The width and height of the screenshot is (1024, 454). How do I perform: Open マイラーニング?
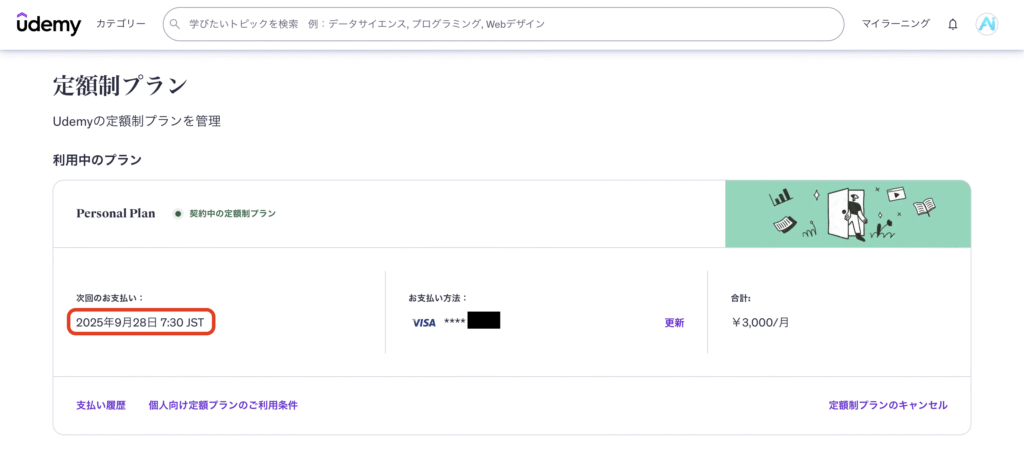(895, 24)
